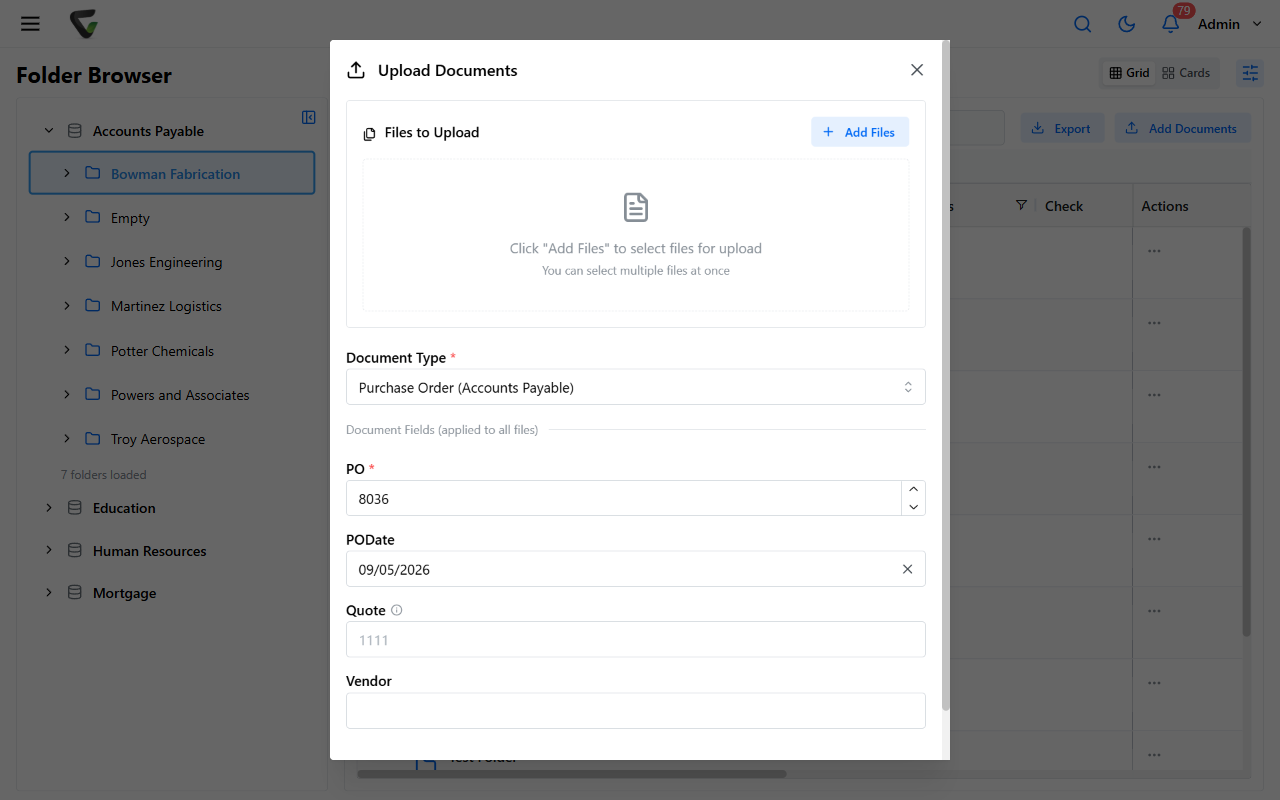Click the '7 folders loaded' text
The width and height of the screenshot is (1280, 800).
point(104,475)
